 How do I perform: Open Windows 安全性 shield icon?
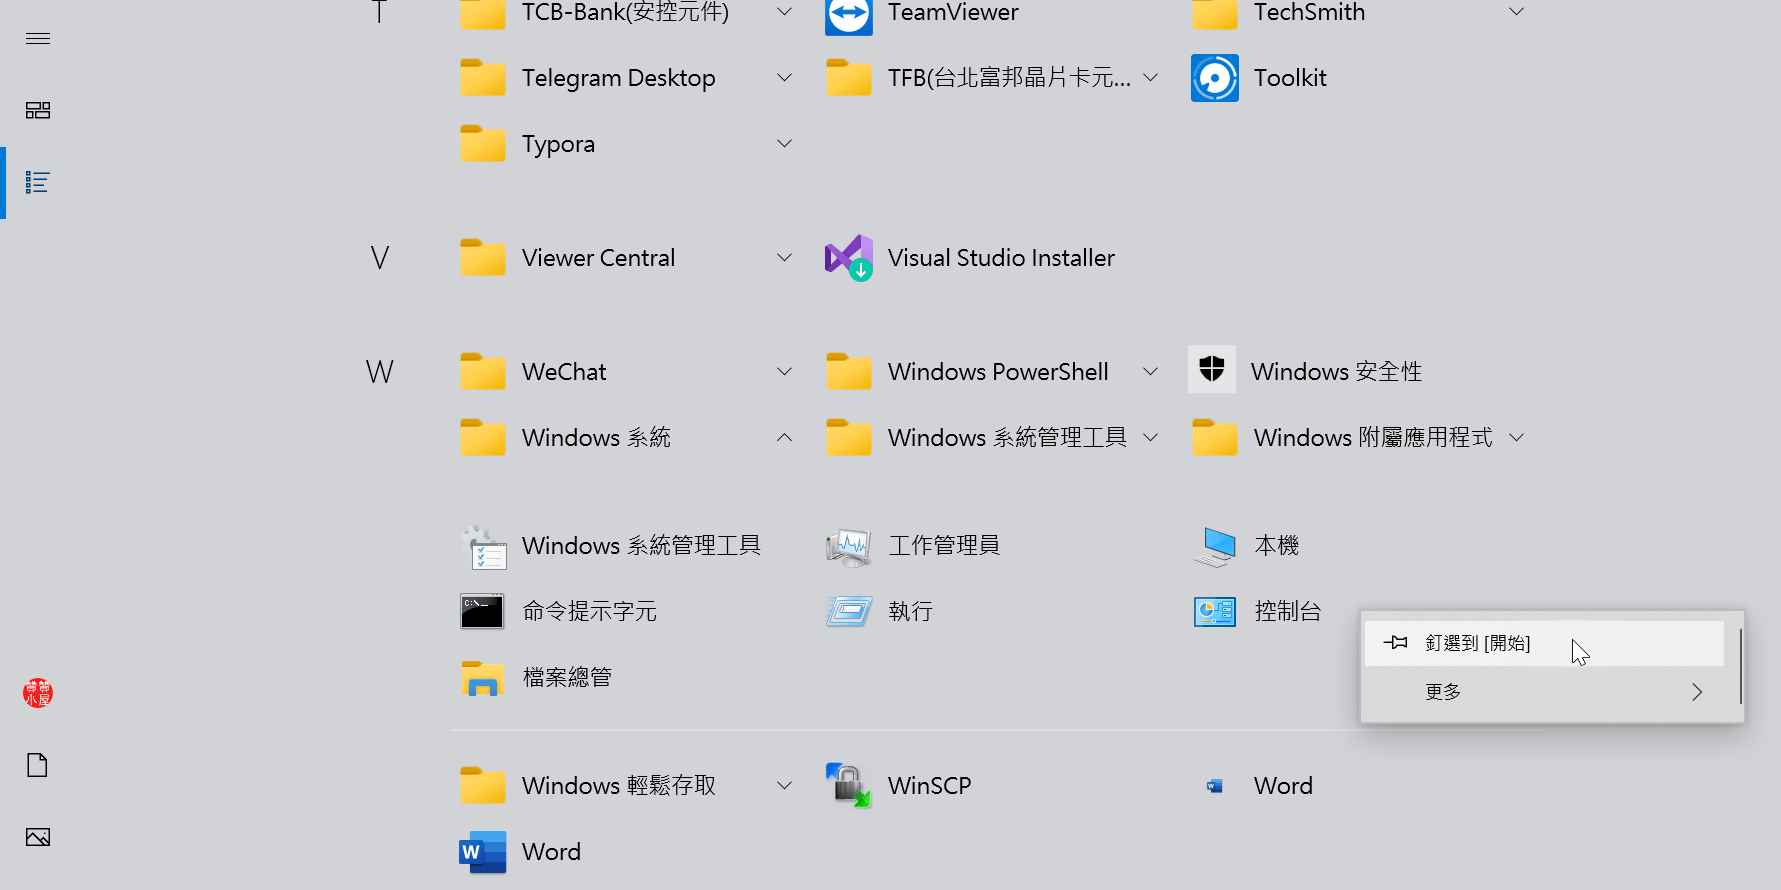tap(1212, 370)
